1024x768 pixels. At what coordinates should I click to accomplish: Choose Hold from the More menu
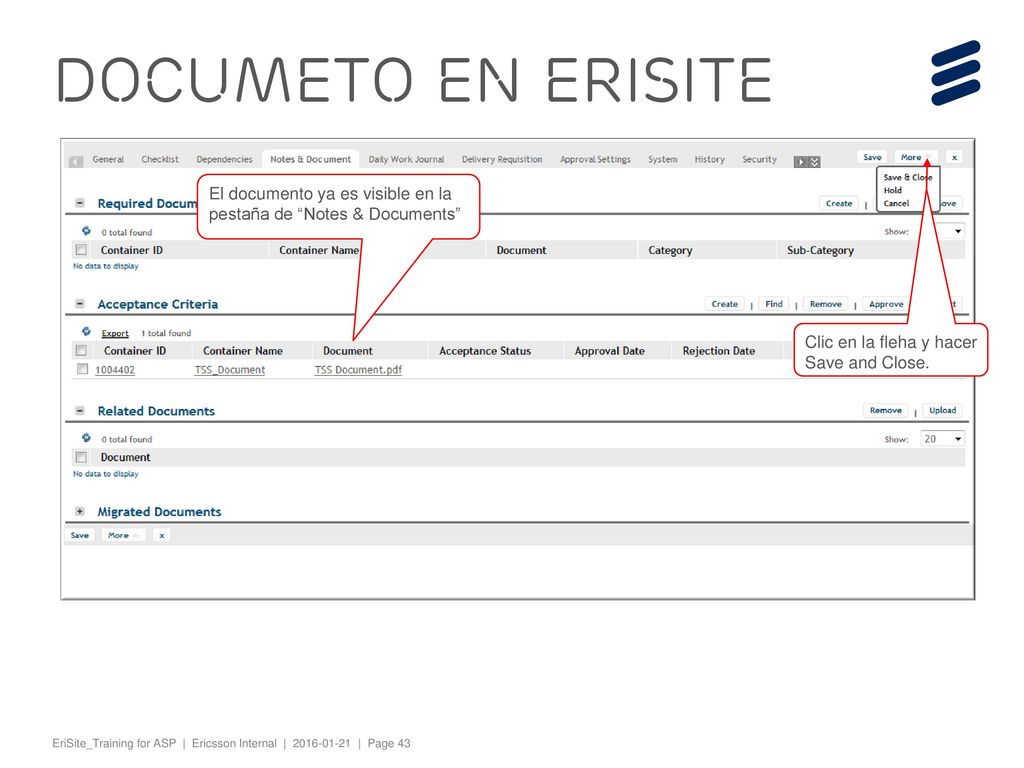[x=893, y=191]
